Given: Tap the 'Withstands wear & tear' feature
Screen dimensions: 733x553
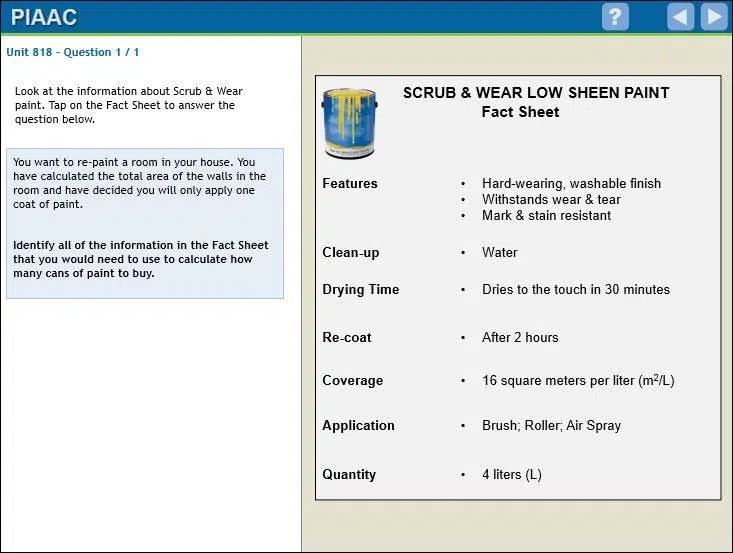Looking at the screenshot, I should click(551, 200).
